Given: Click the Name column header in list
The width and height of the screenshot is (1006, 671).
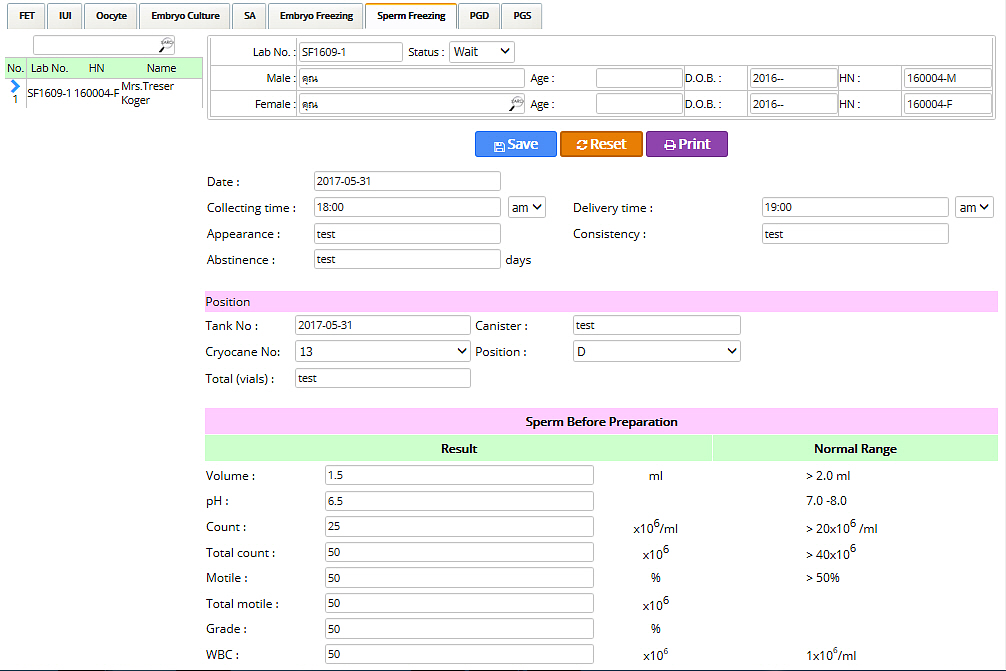Looking at the screenshot, I should [x=161, y=68].
